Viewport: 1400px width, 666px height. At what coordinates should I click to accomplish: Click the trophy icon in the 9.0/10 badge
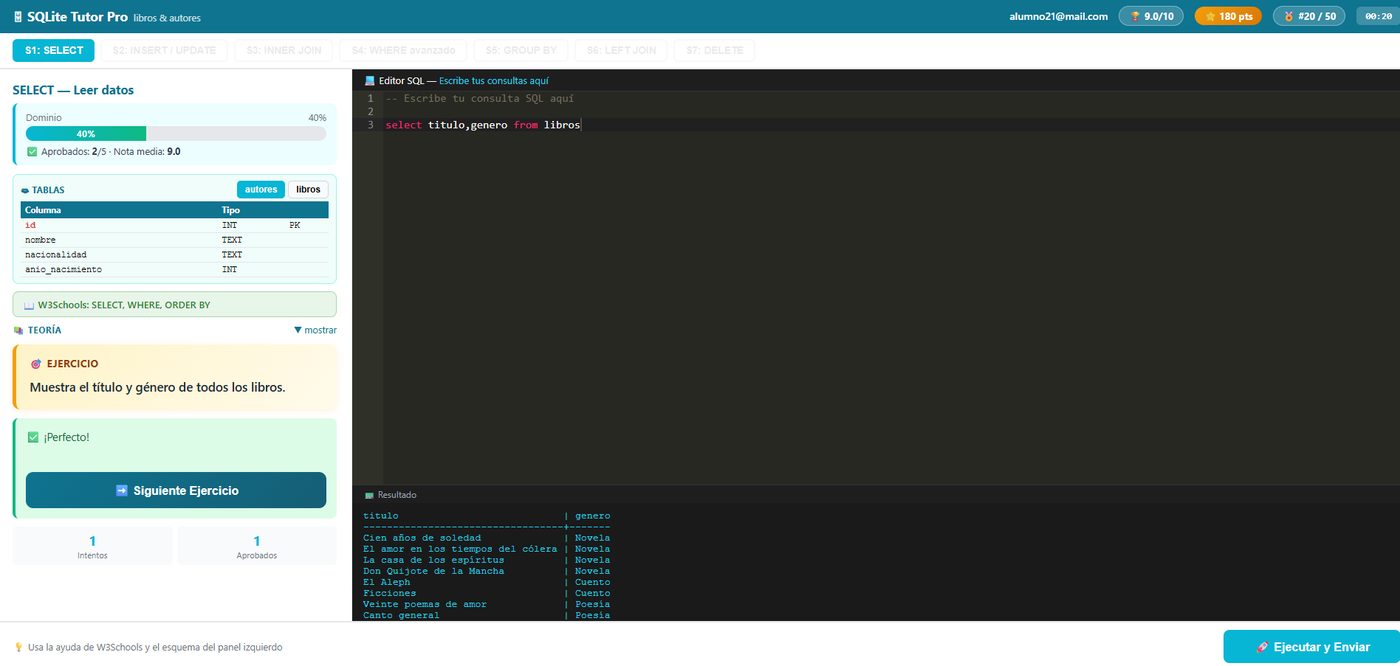pos(1135,17)
